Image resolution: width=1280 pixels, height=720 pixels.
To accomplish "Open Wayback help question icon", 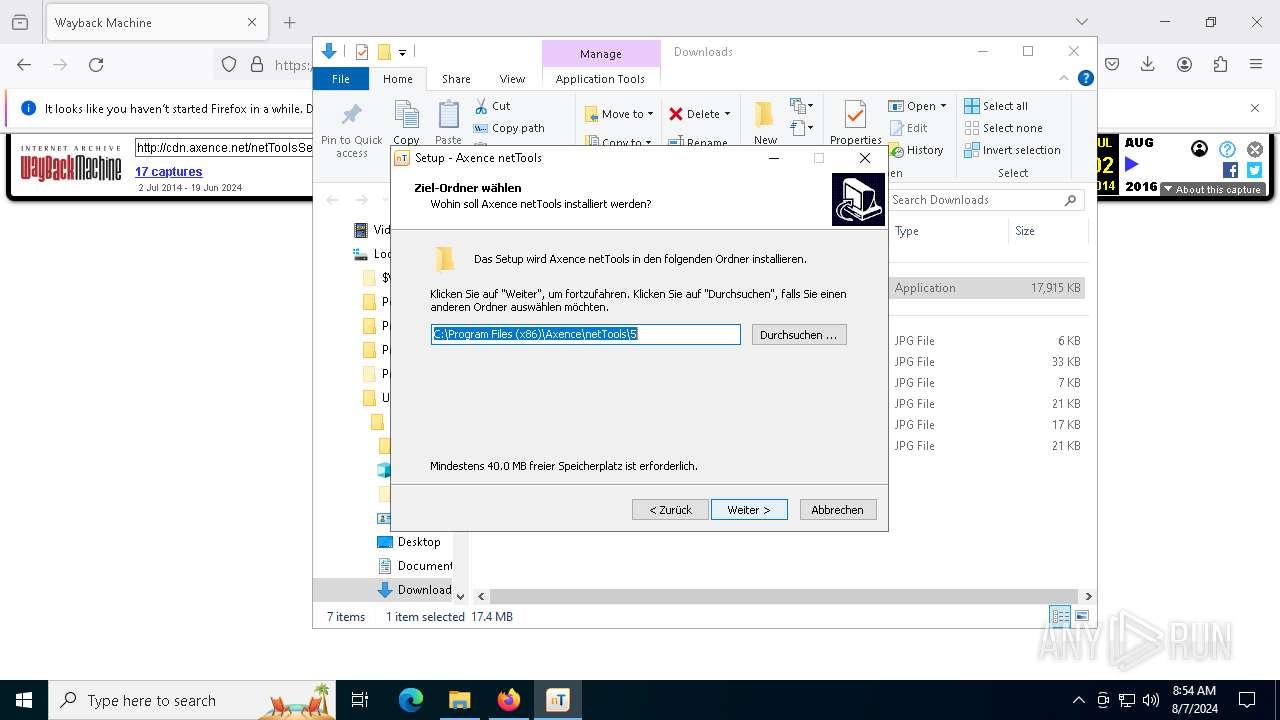I will point(1227,149).
